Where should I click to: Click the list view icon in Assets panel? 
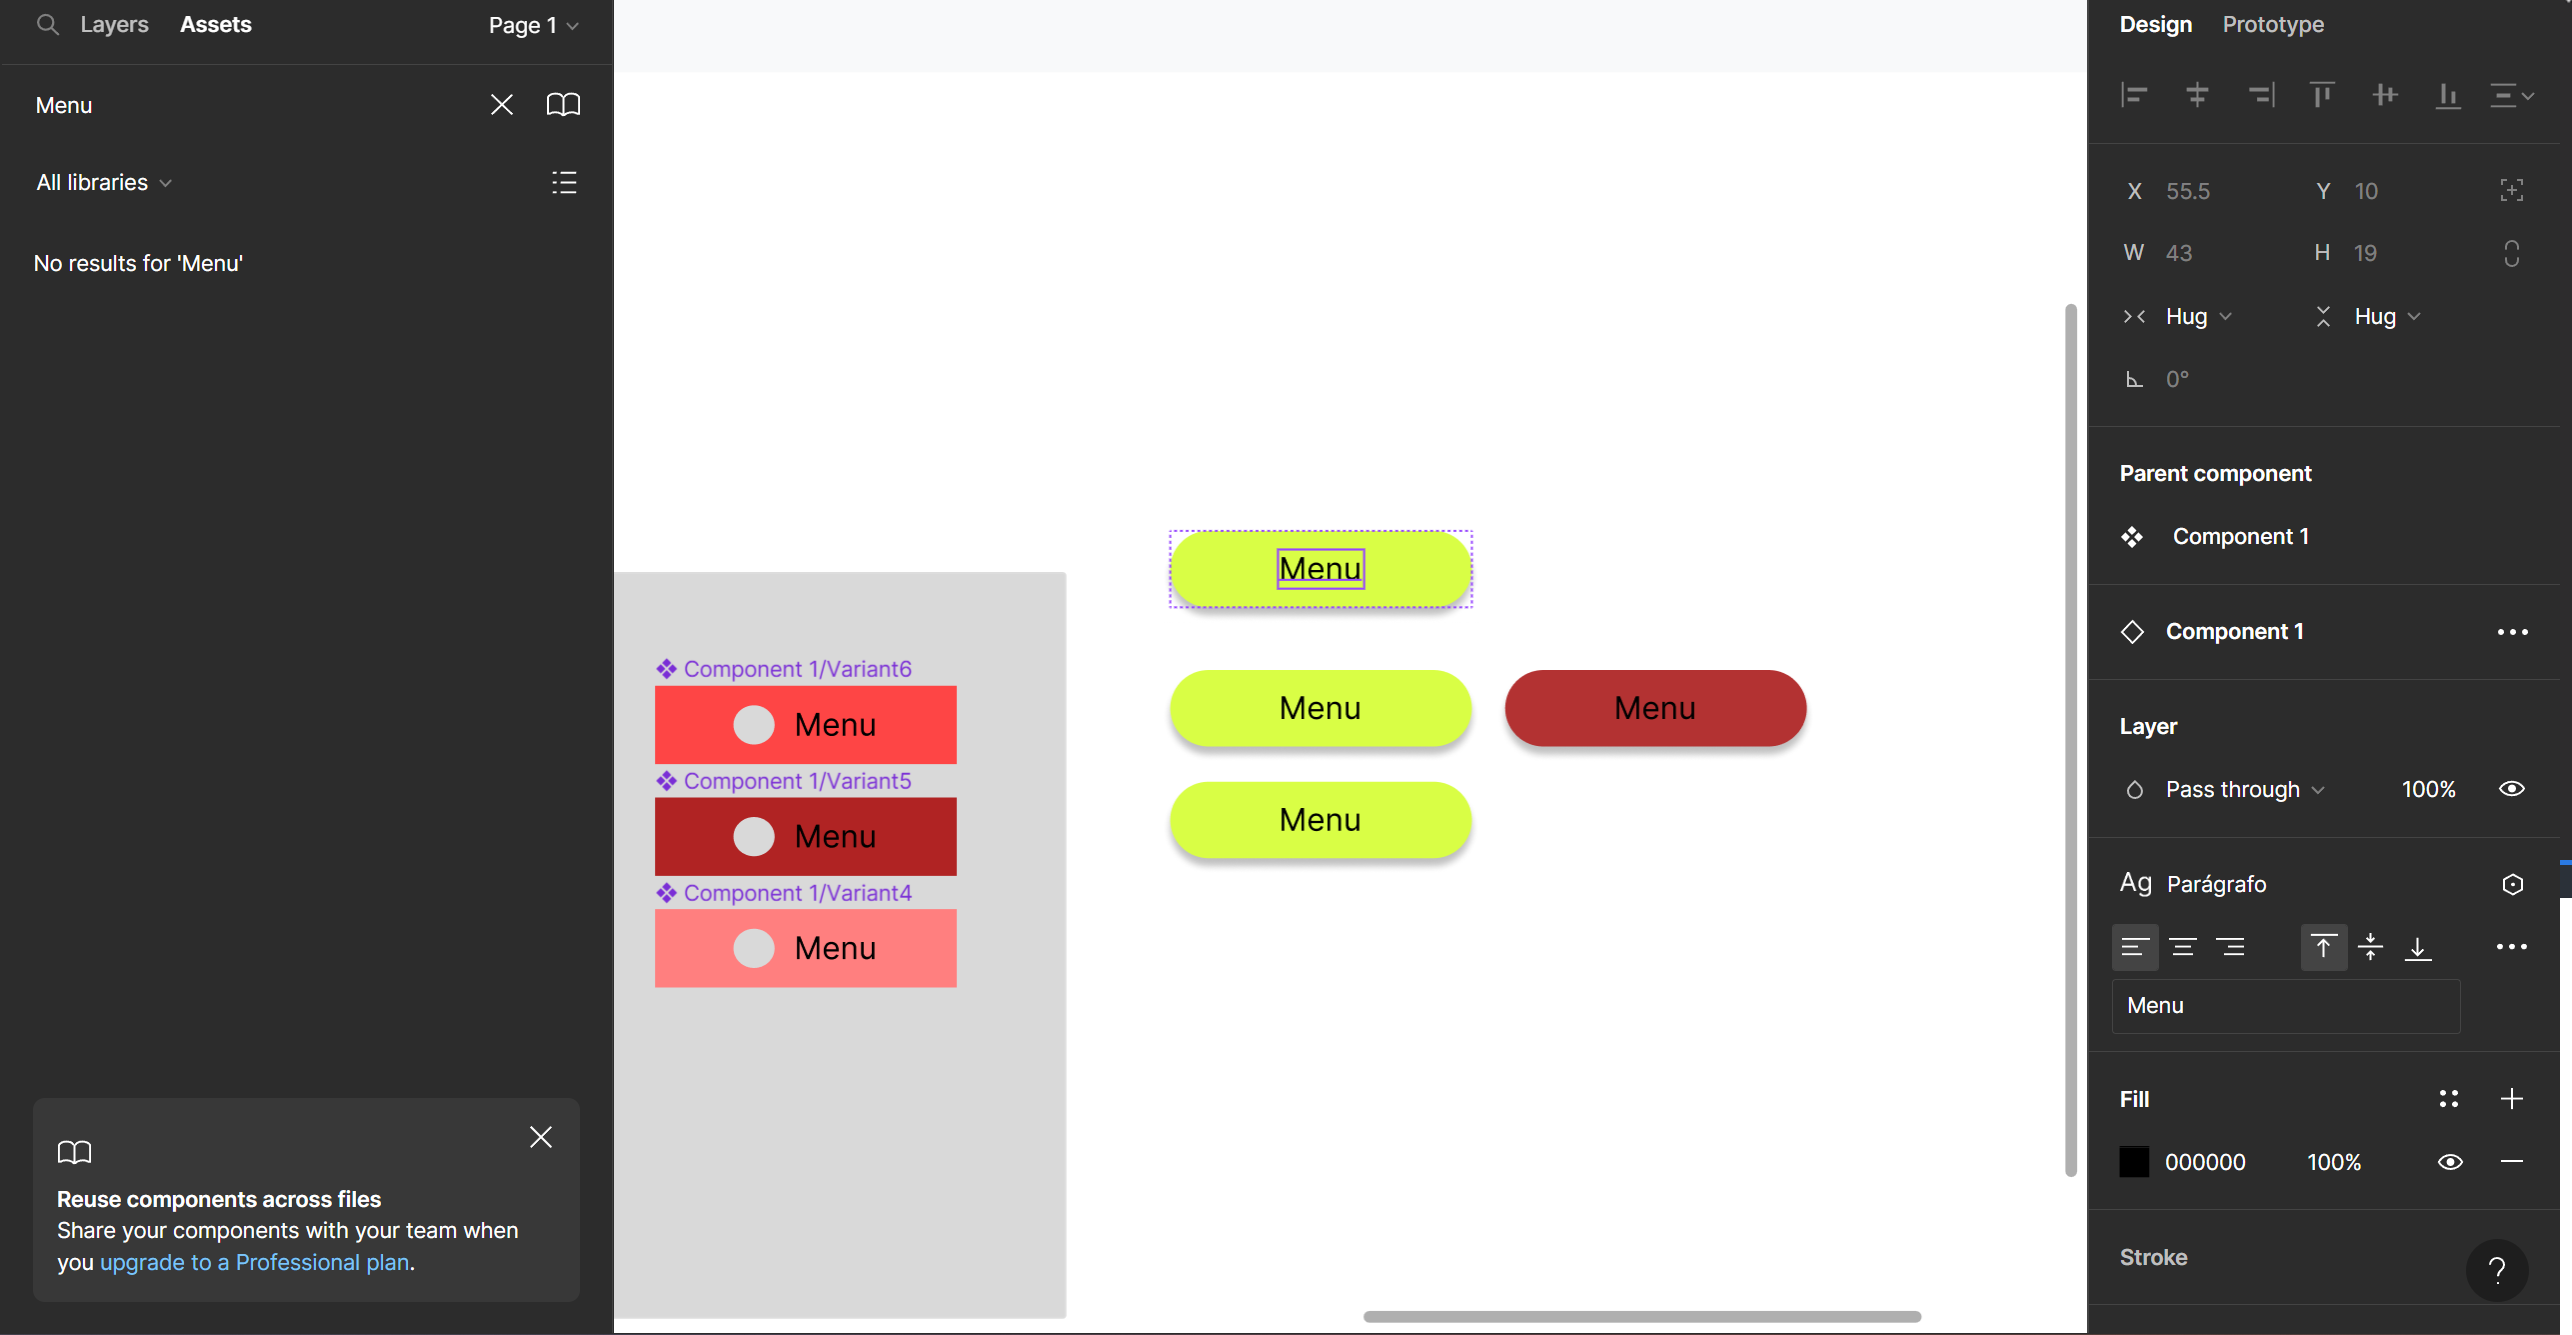(x=563, y=182)
